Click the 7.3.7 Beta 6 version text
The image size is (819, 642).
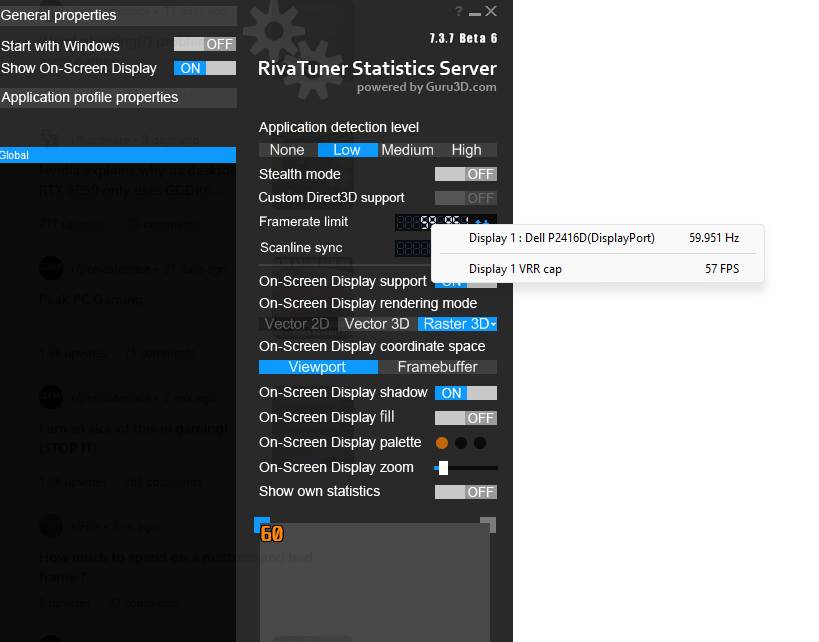point(463,39)
